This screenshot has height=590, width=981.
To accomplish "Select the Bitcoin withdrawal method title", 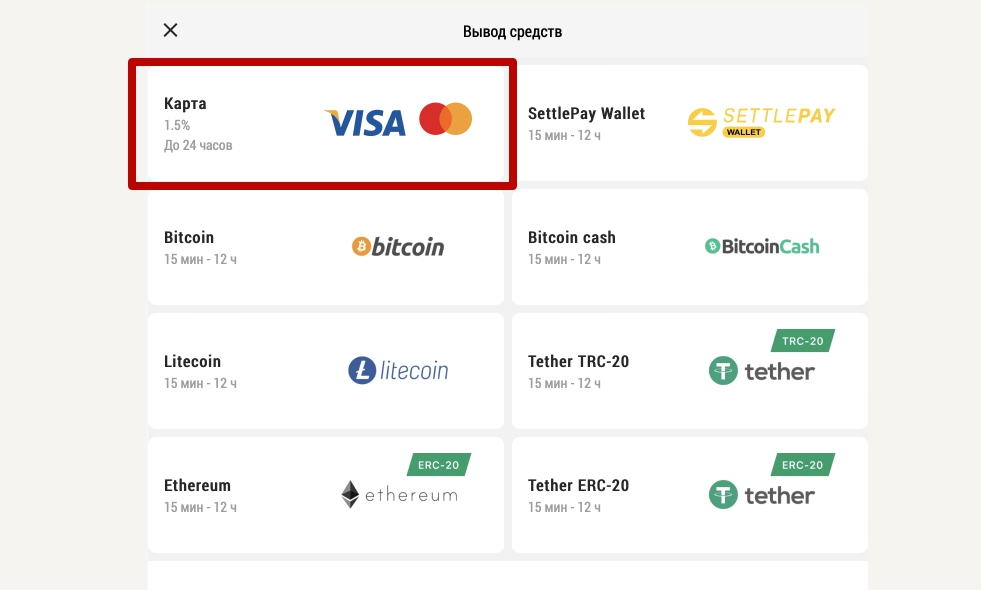I will click(189, 238).
